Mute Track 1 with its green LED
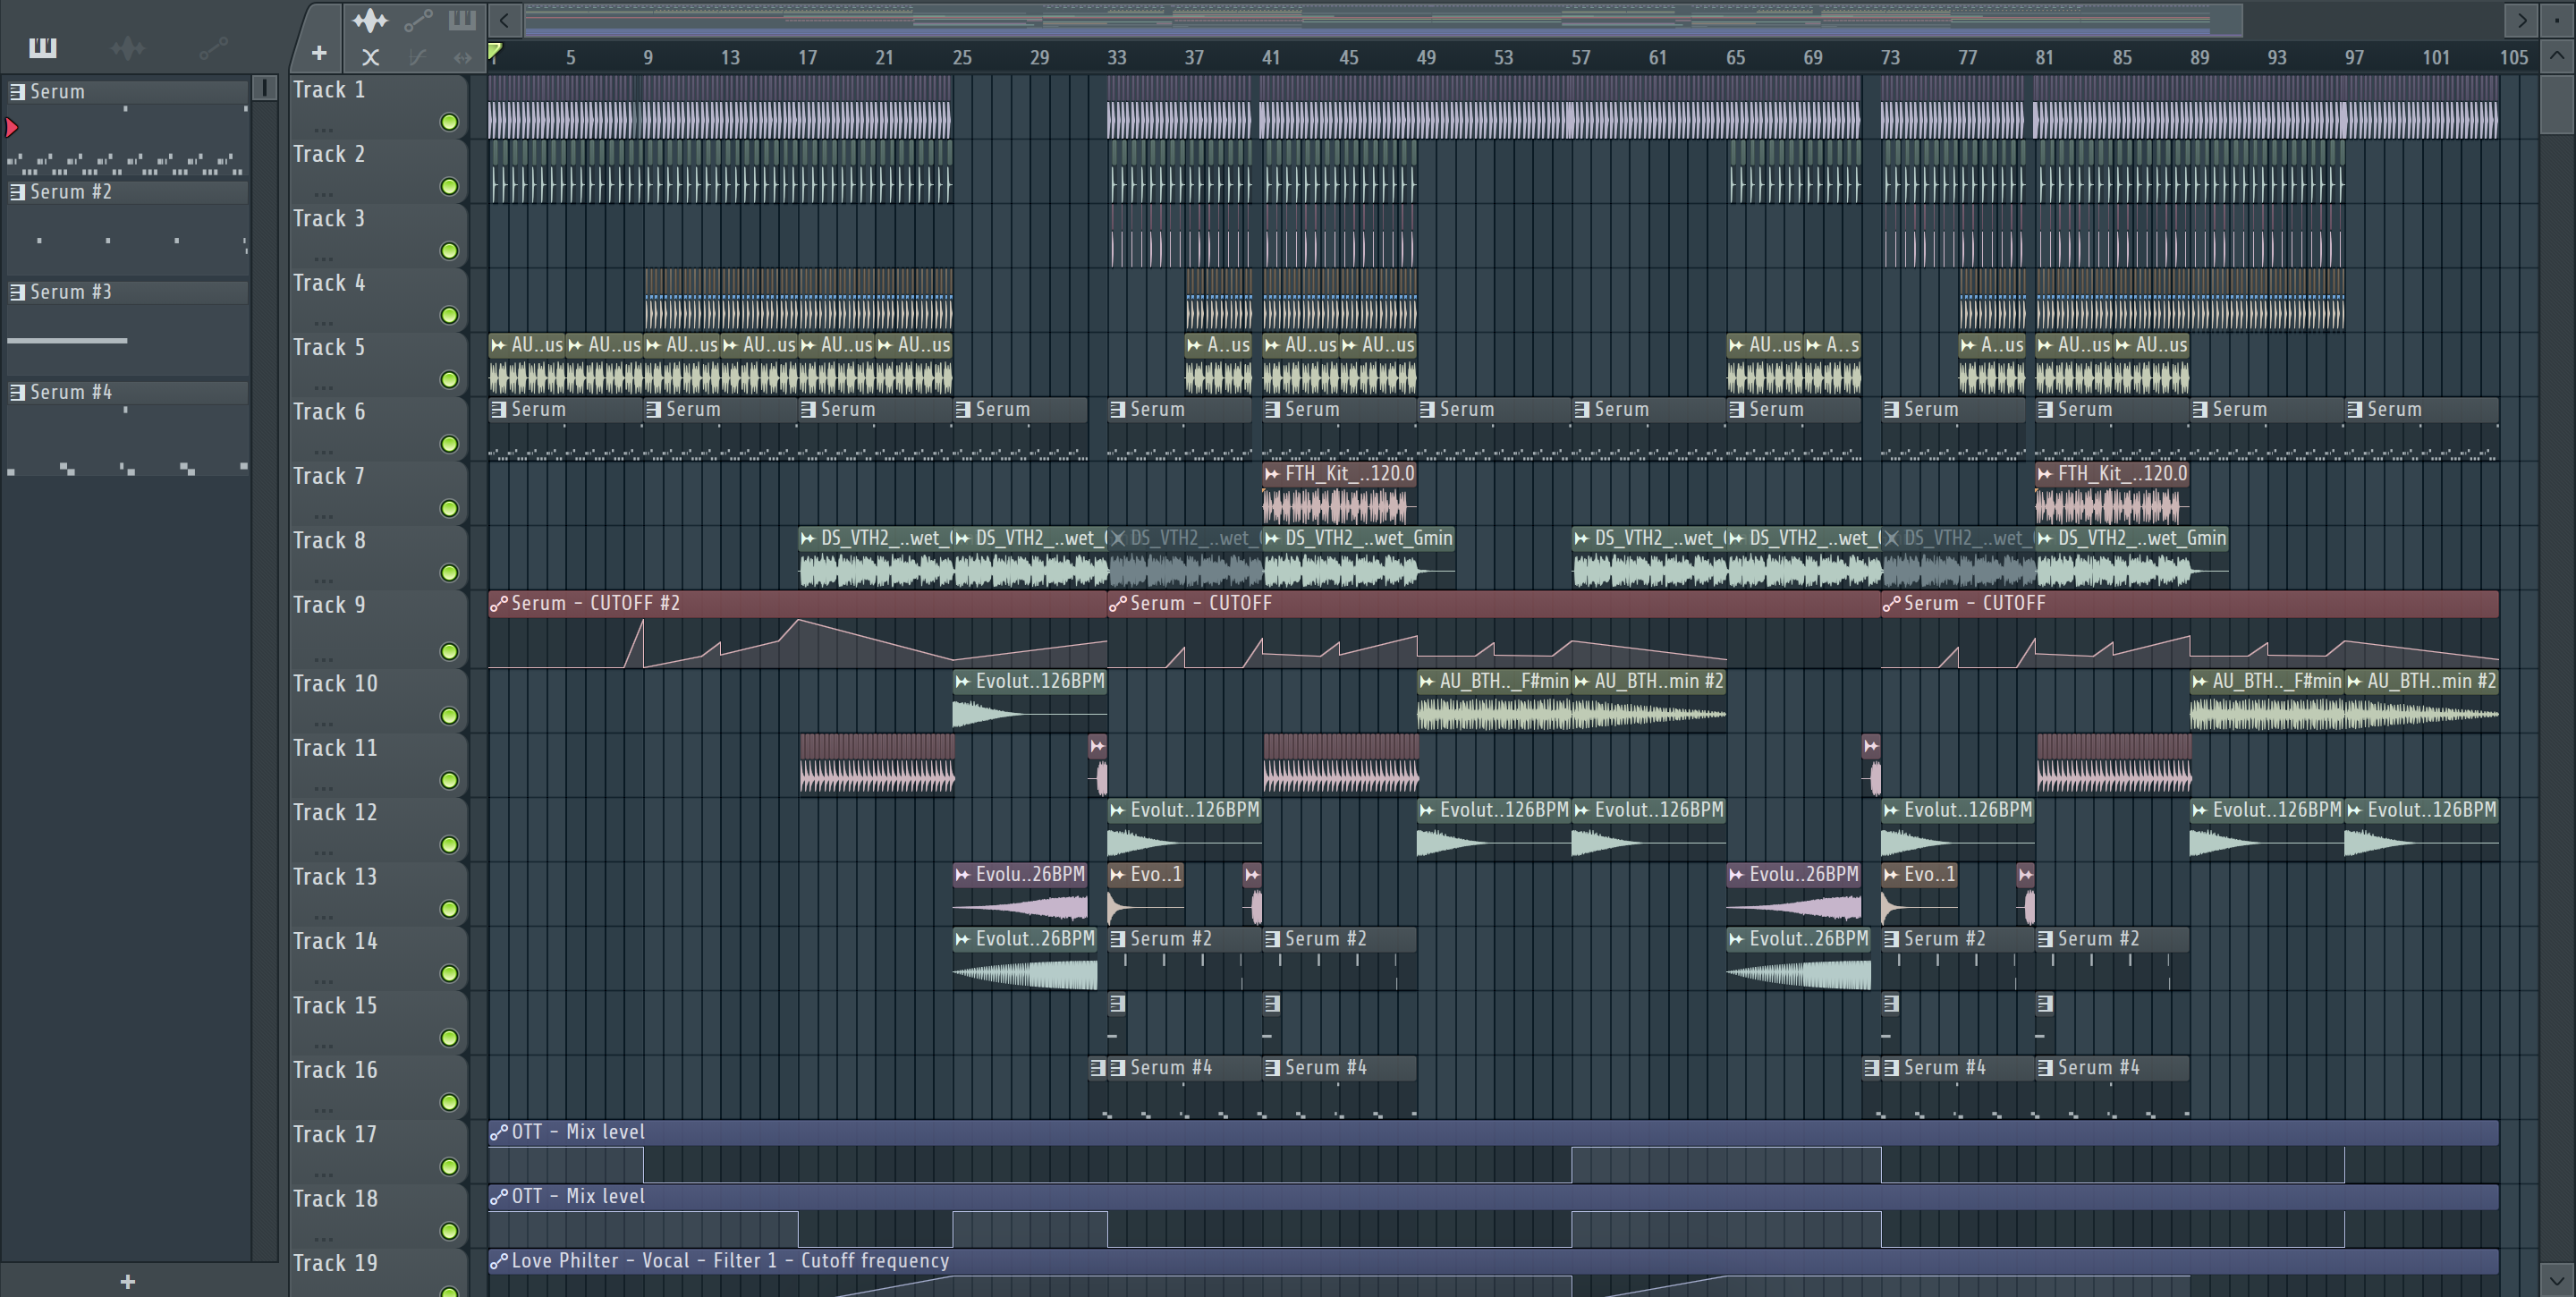This screenshot has width=2576, height=1297. point(449,122)
